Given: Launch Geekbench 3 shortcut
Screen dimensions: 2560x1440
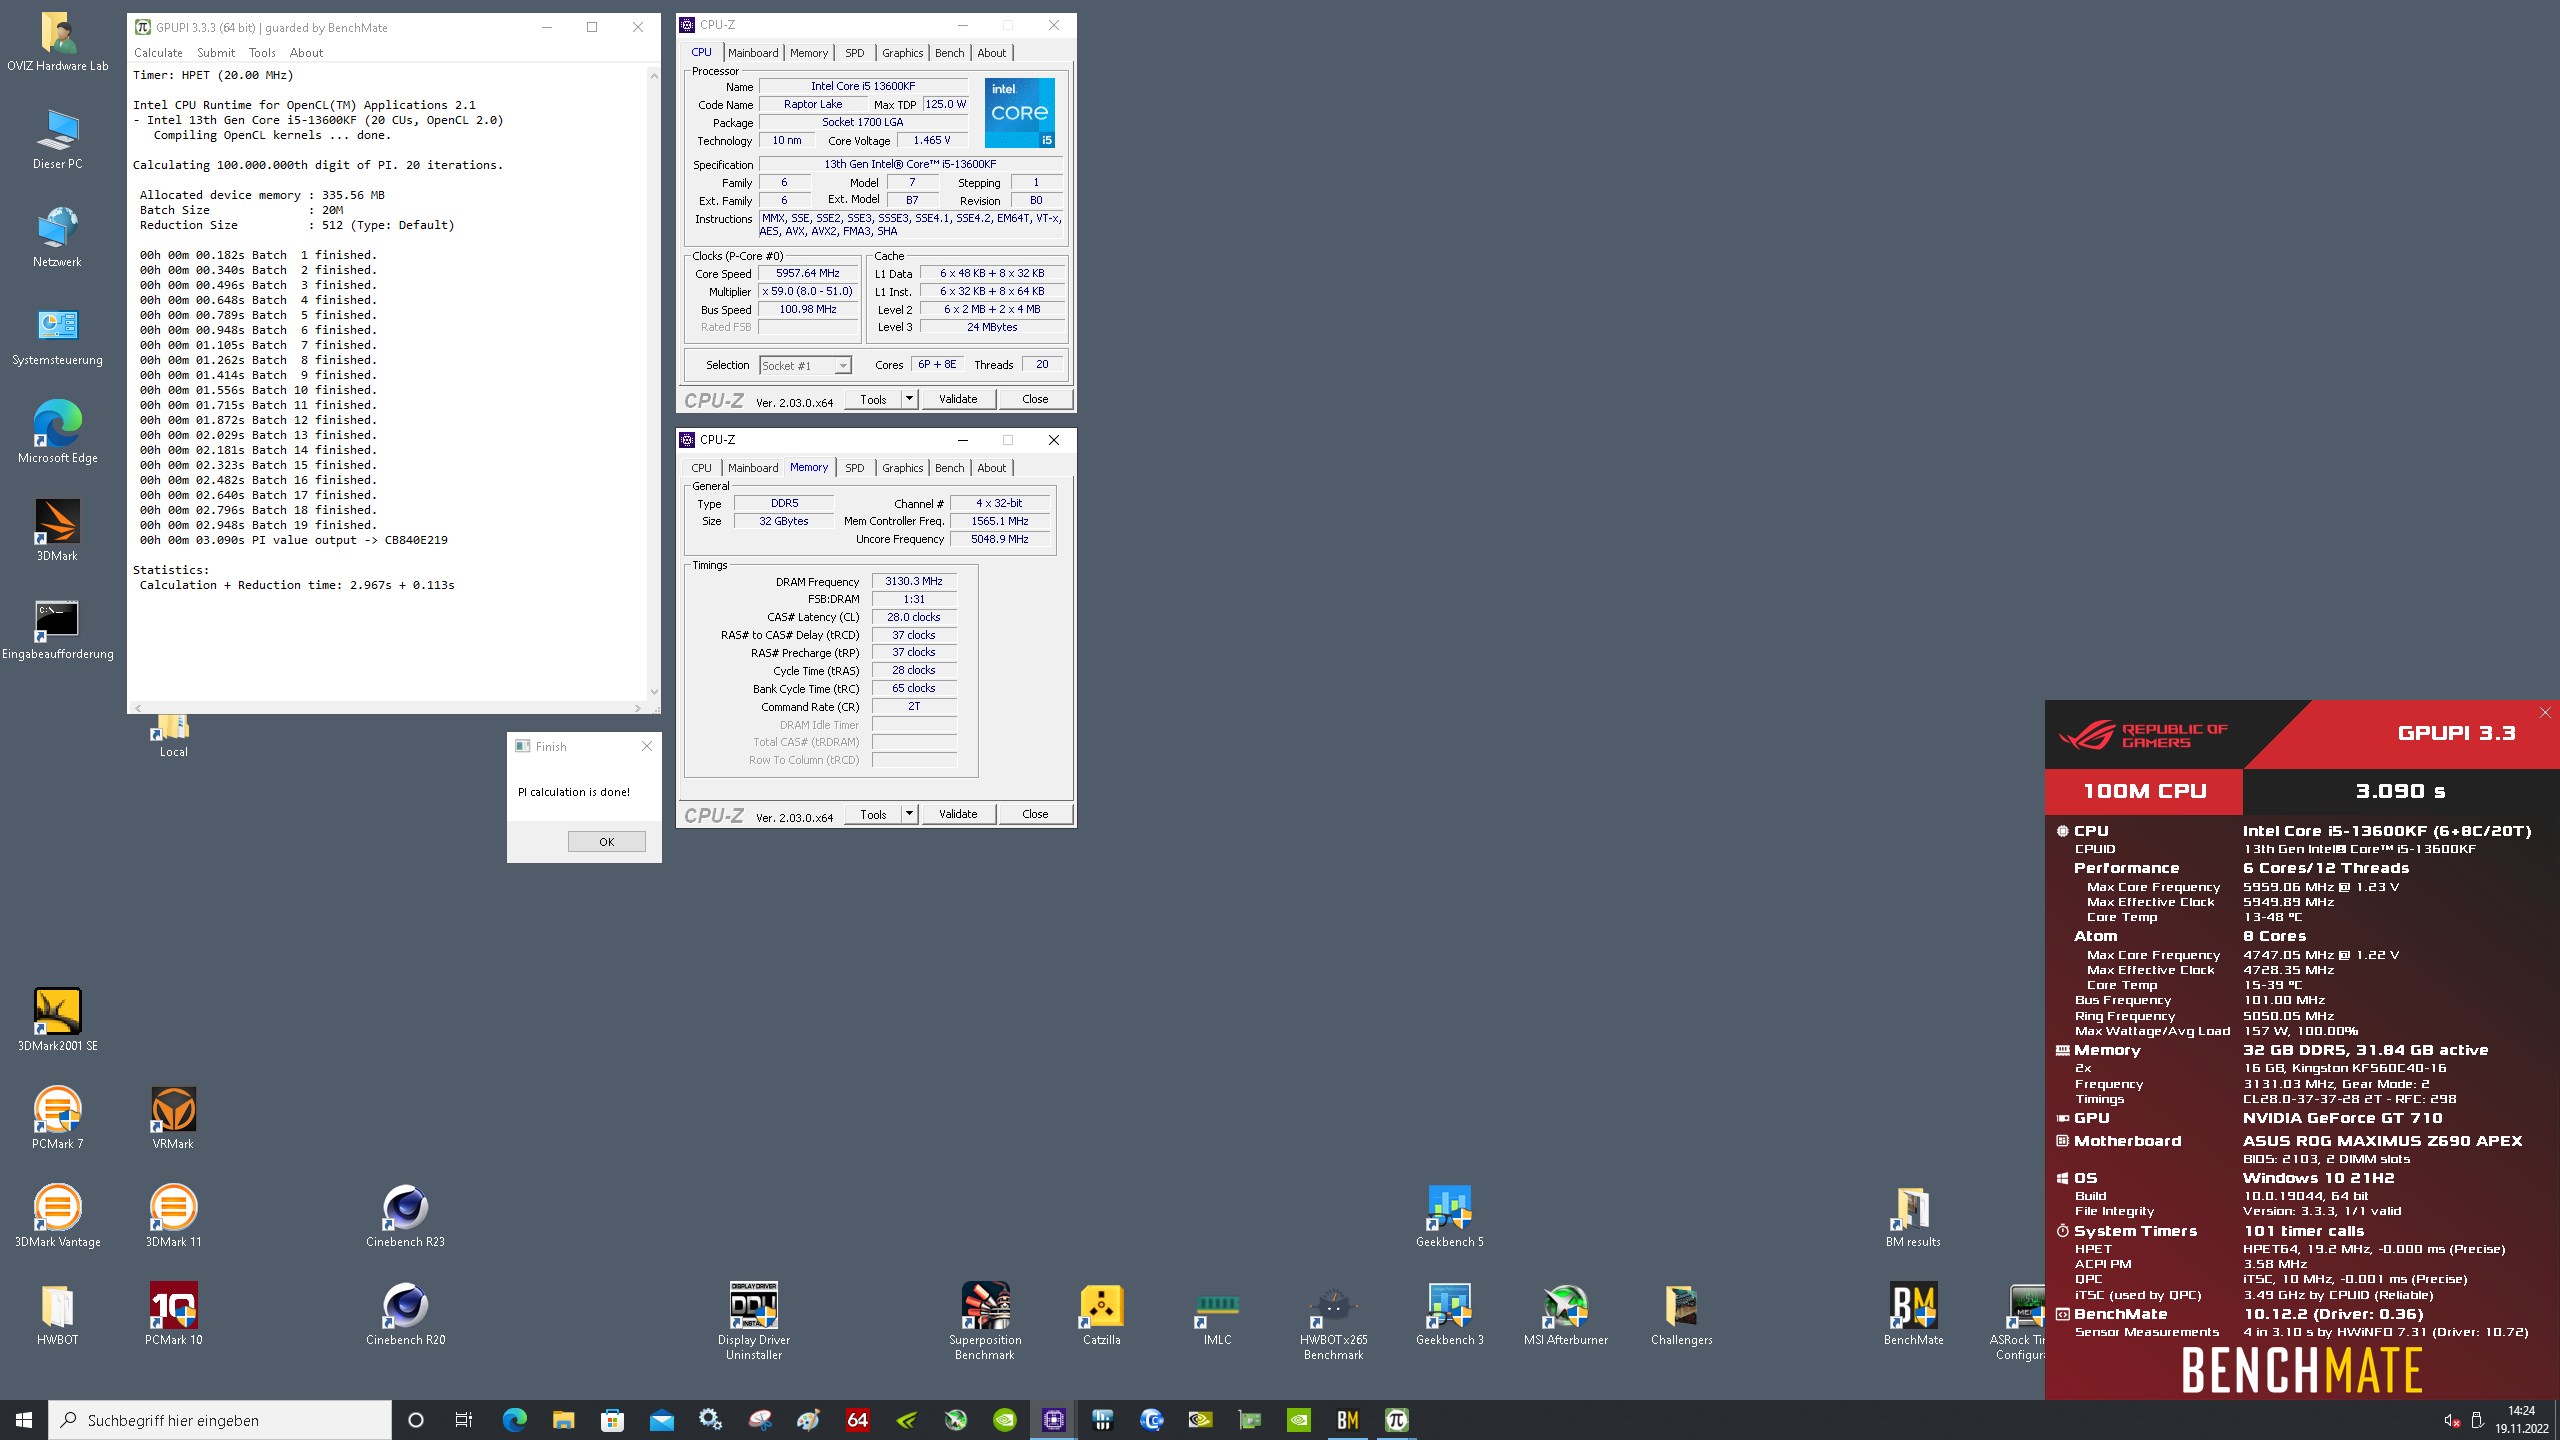Looking at the screenshot, I should (1449, 1315).
